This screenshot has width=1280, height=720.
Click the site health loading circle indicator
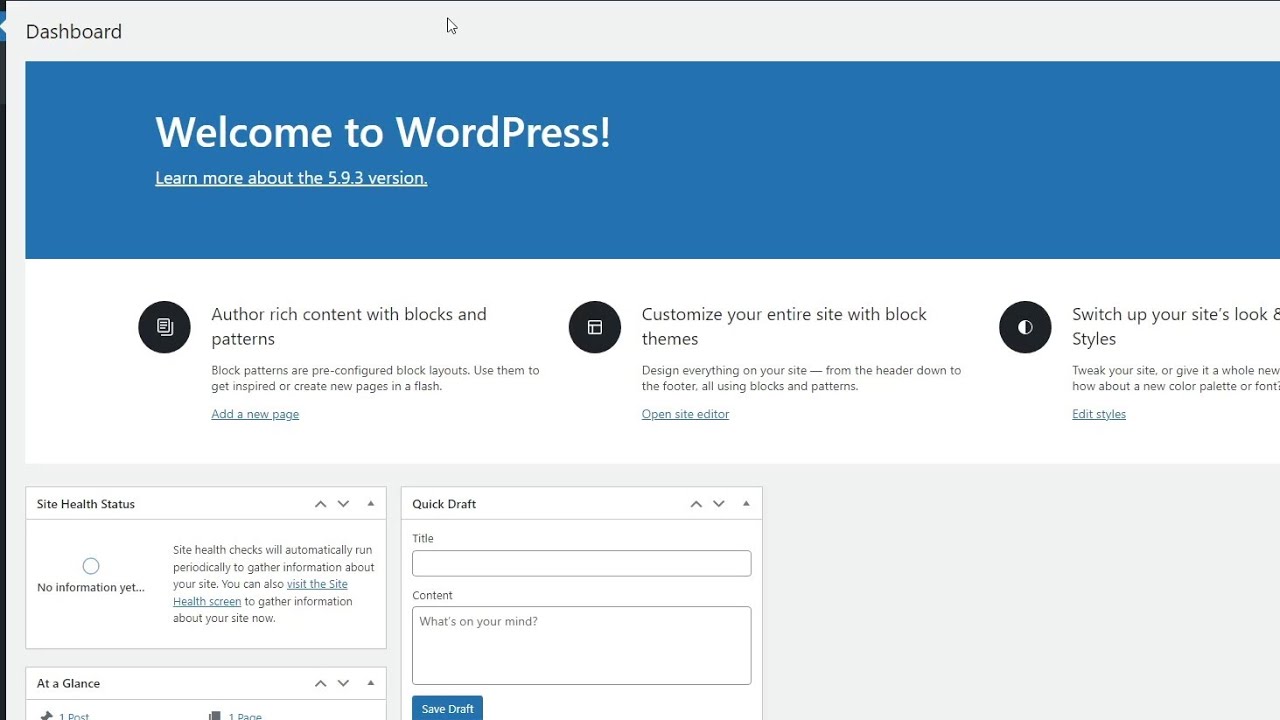point(91,566)
